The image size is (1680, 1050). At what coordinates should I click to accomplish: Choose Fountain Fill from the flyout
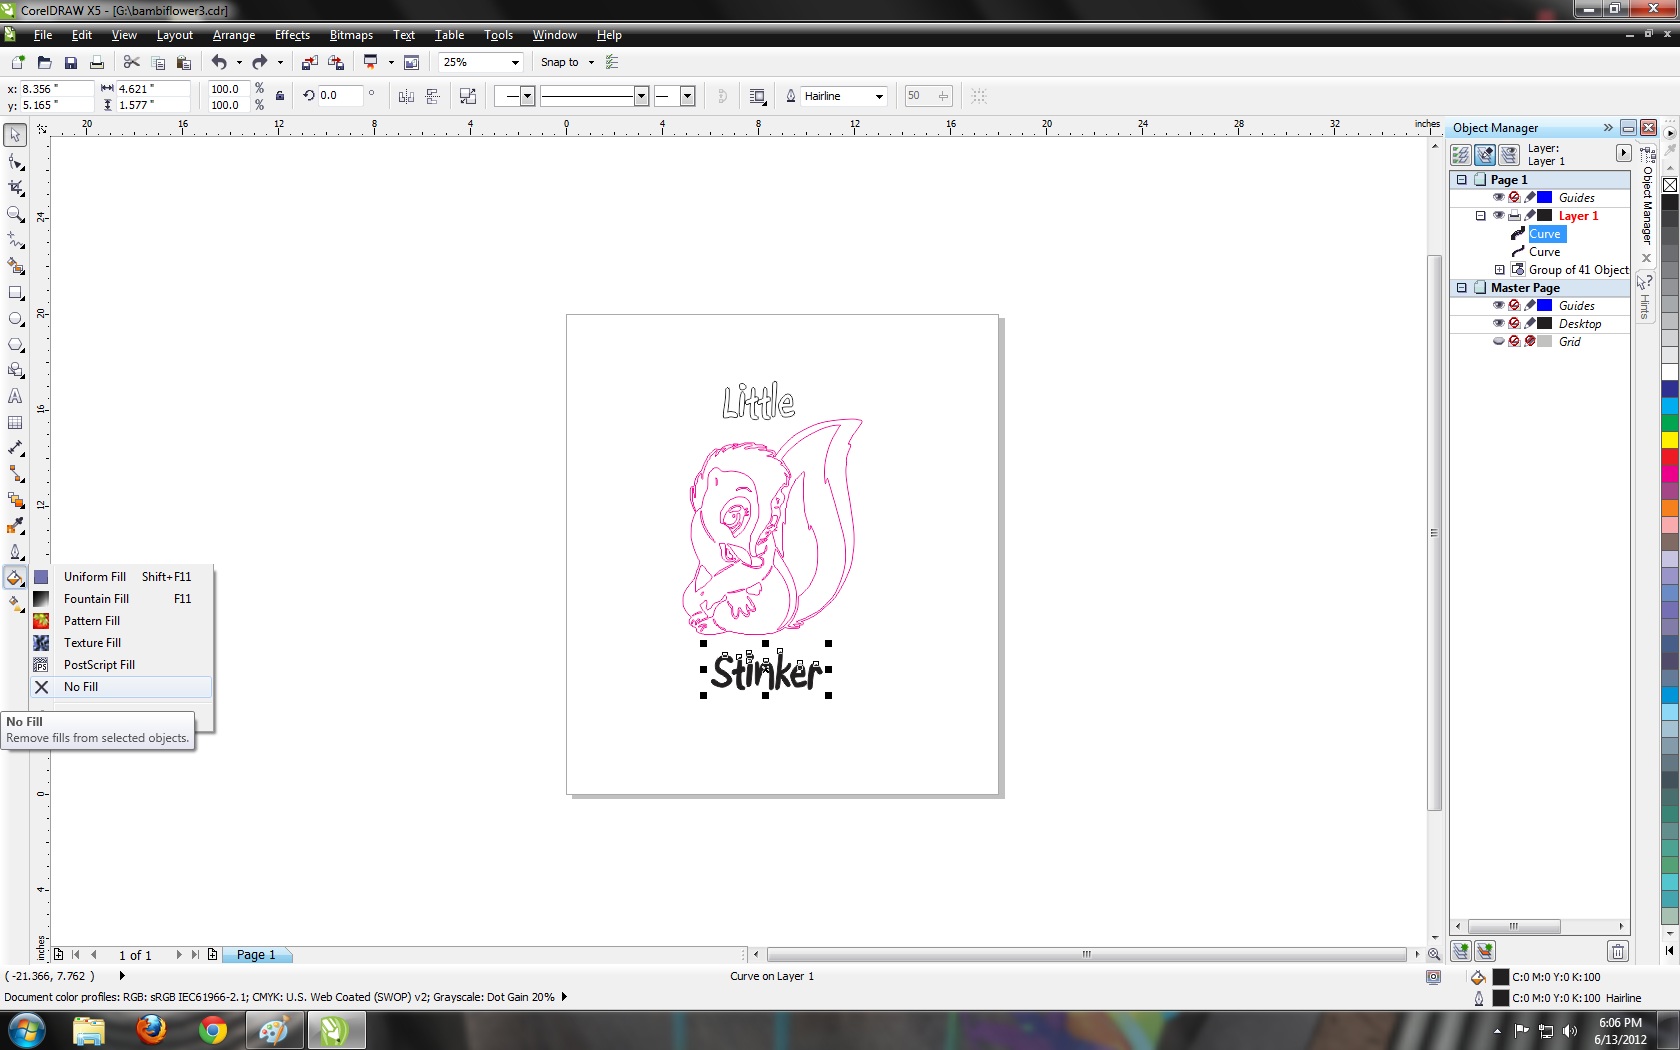pyautogui.click(x=121, y=599)
